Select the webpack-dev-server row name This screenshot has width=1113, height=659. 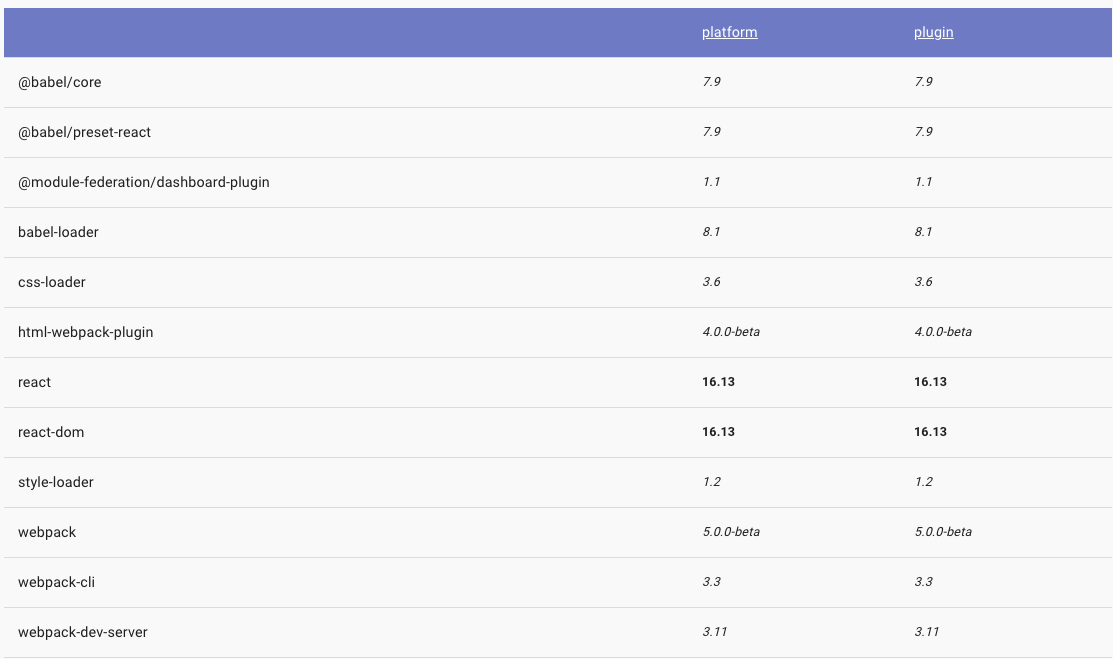tap(82, 632)
